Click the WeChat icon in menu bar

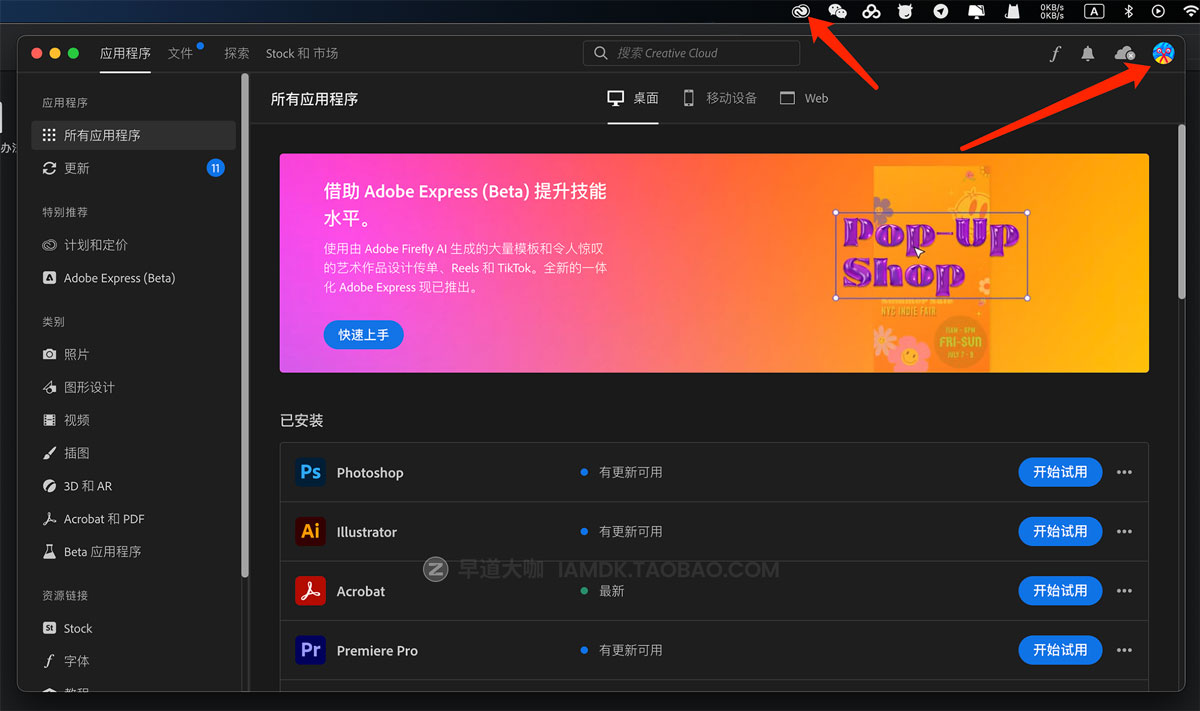(837, 11)
